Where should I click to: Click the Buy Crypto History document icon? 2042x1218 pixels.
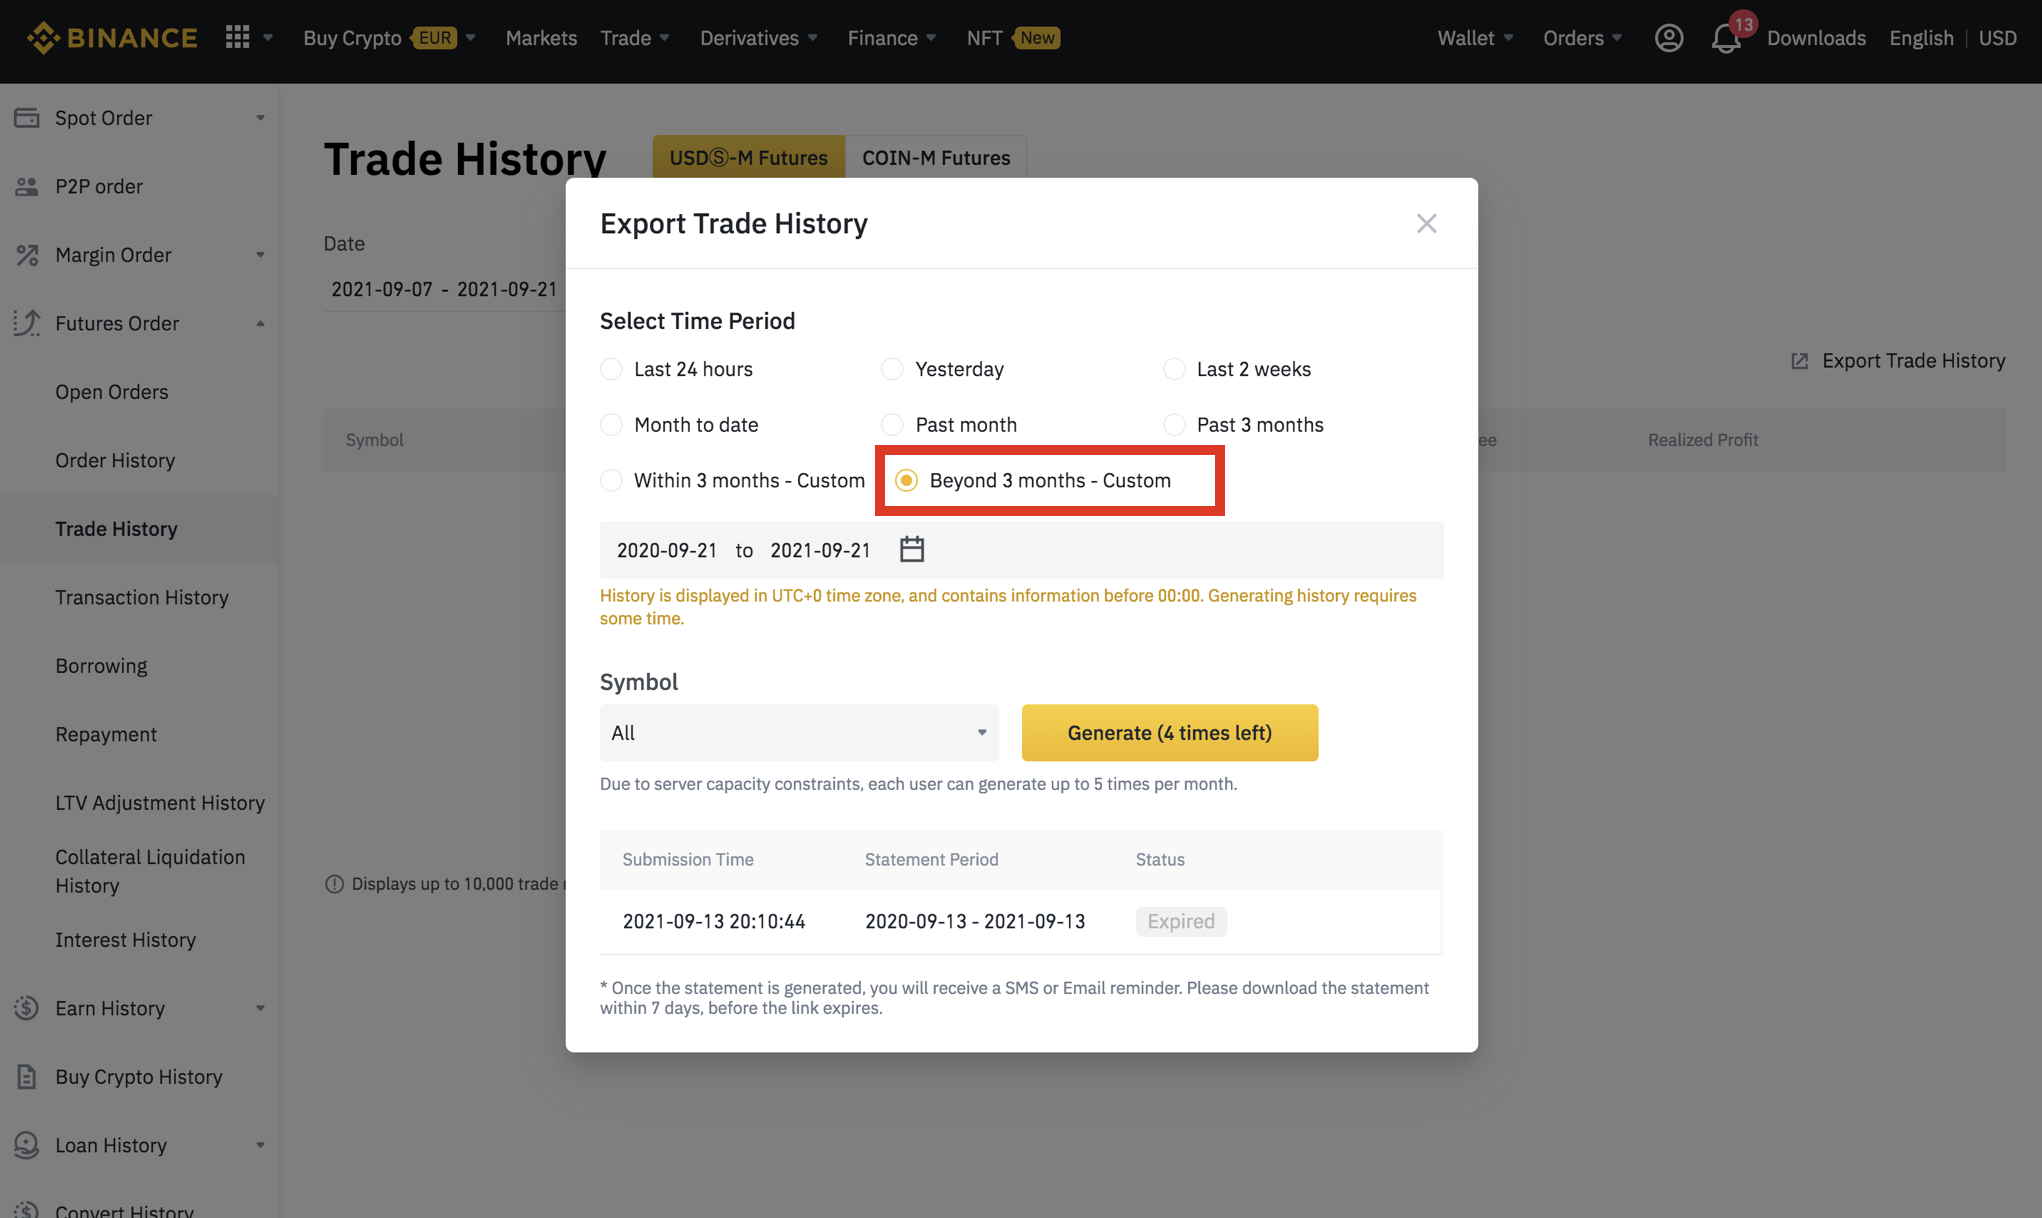tap(27, 1077)
